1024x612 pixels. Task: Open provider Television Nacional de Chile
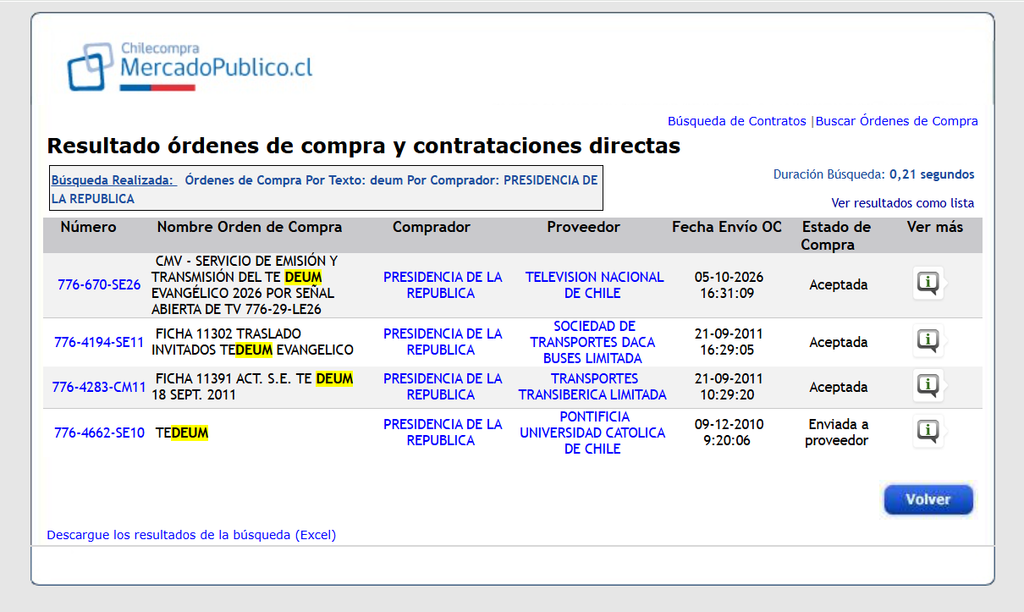594,285
